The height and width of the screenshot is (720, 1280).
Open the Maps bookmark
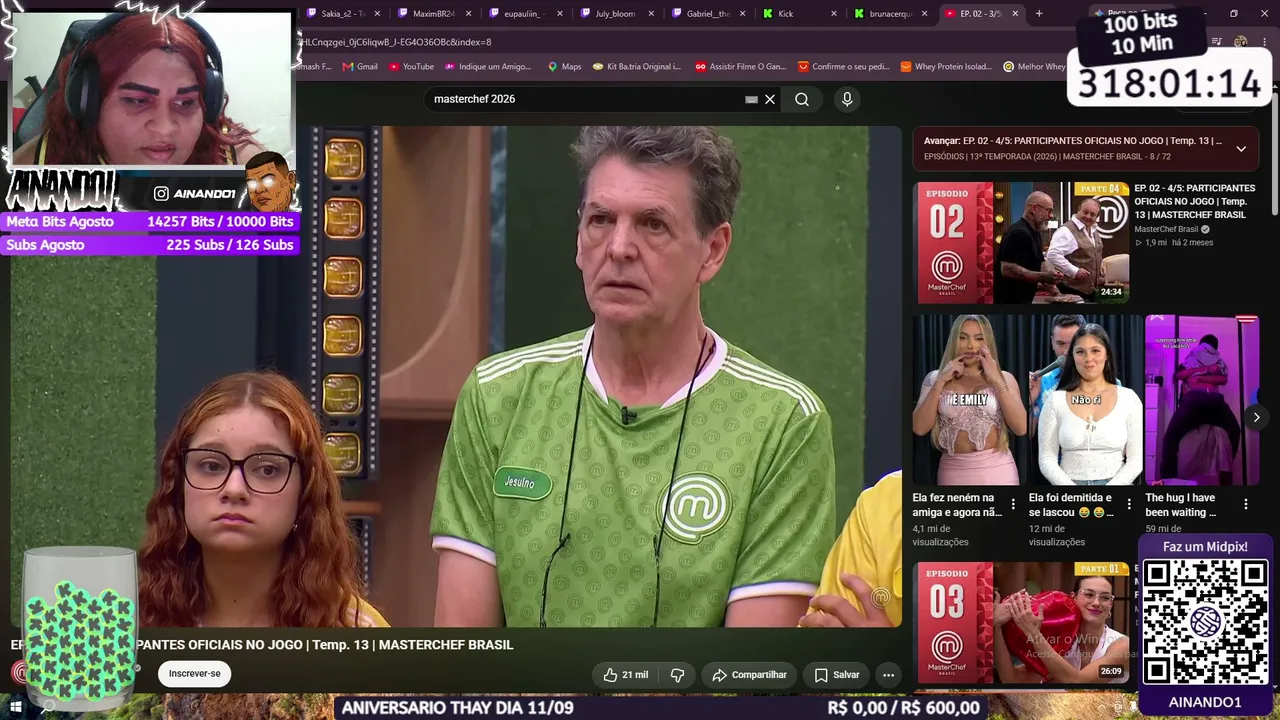click(x=565, y=67)
